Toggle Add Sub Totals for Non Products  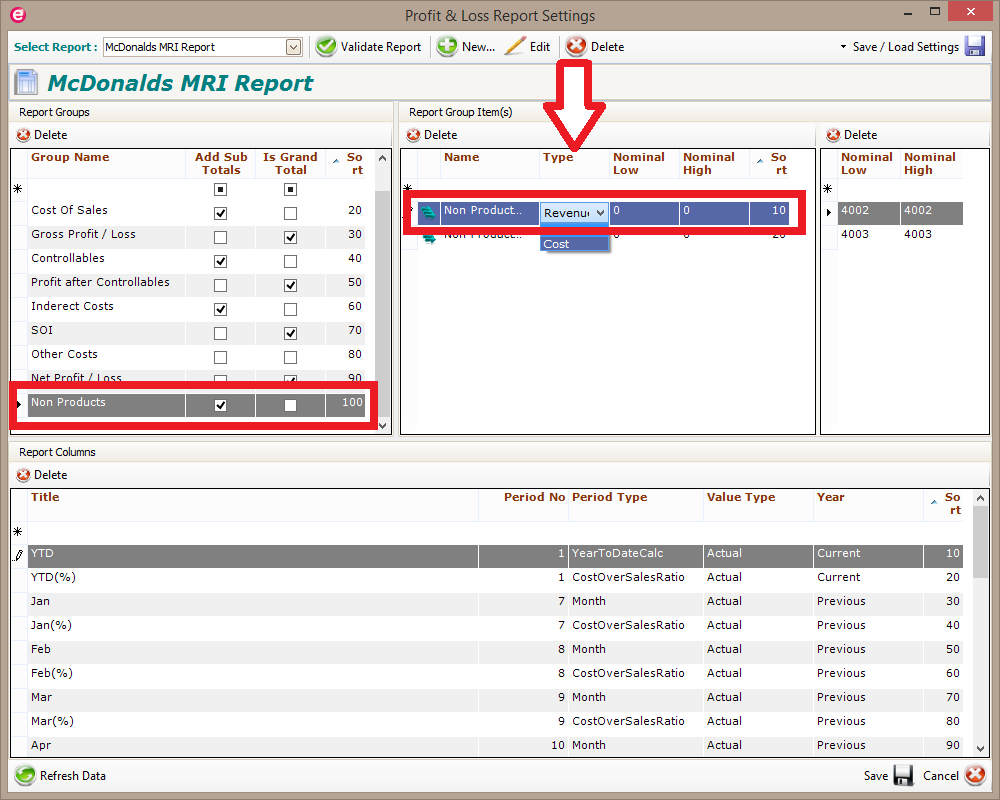tap(220, 405)
